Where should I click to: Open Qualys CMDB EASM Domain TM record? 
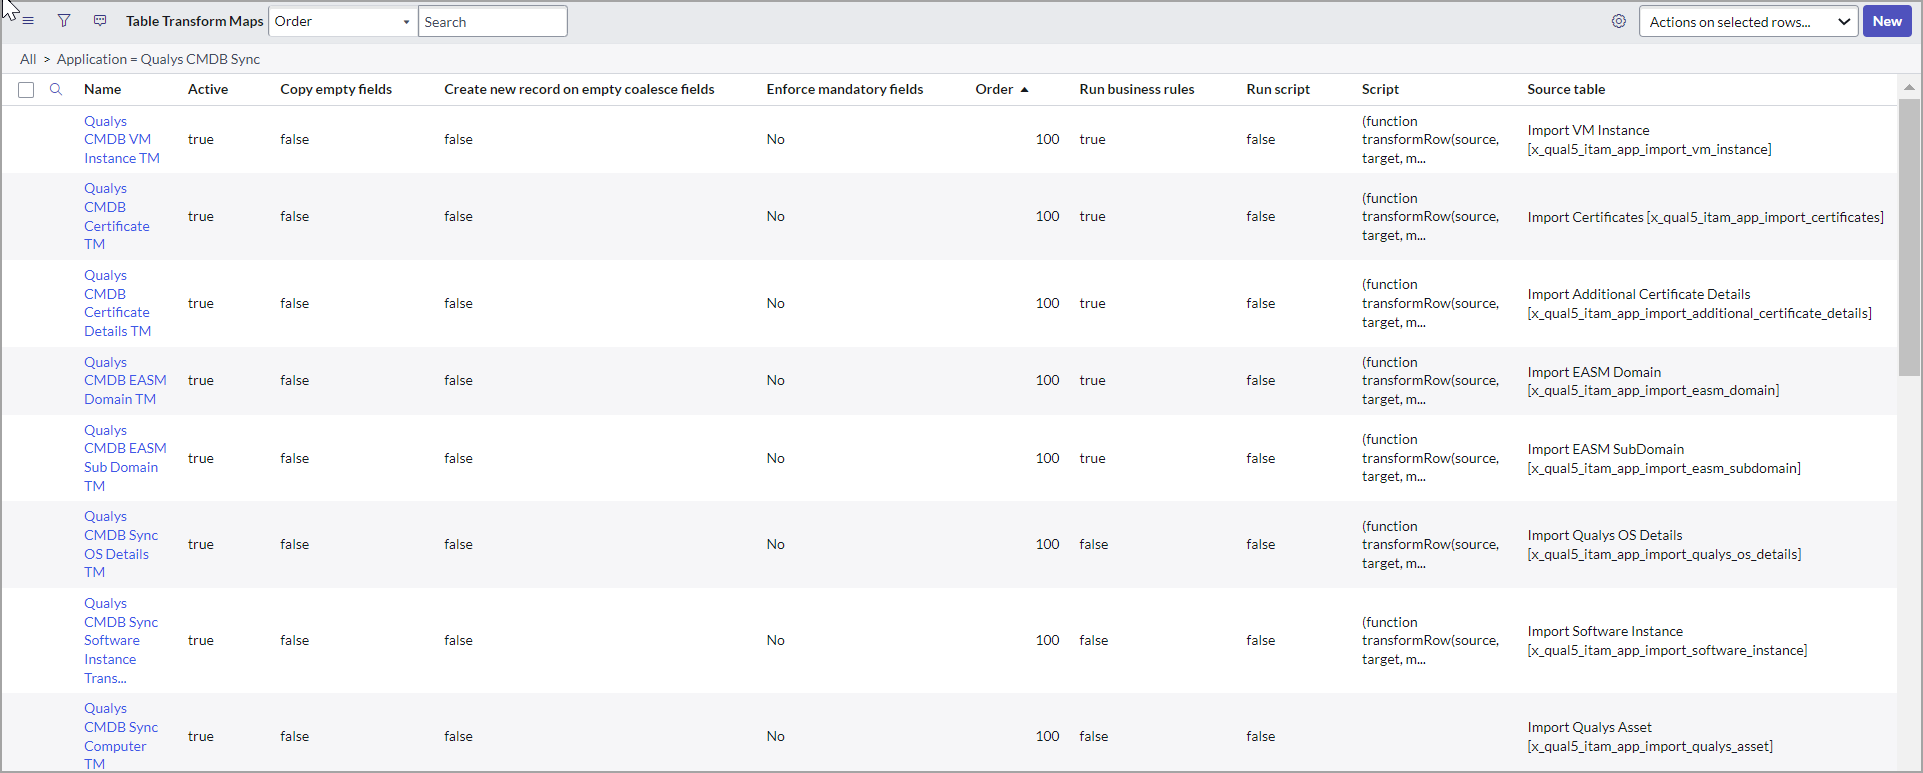coord(125,380)
